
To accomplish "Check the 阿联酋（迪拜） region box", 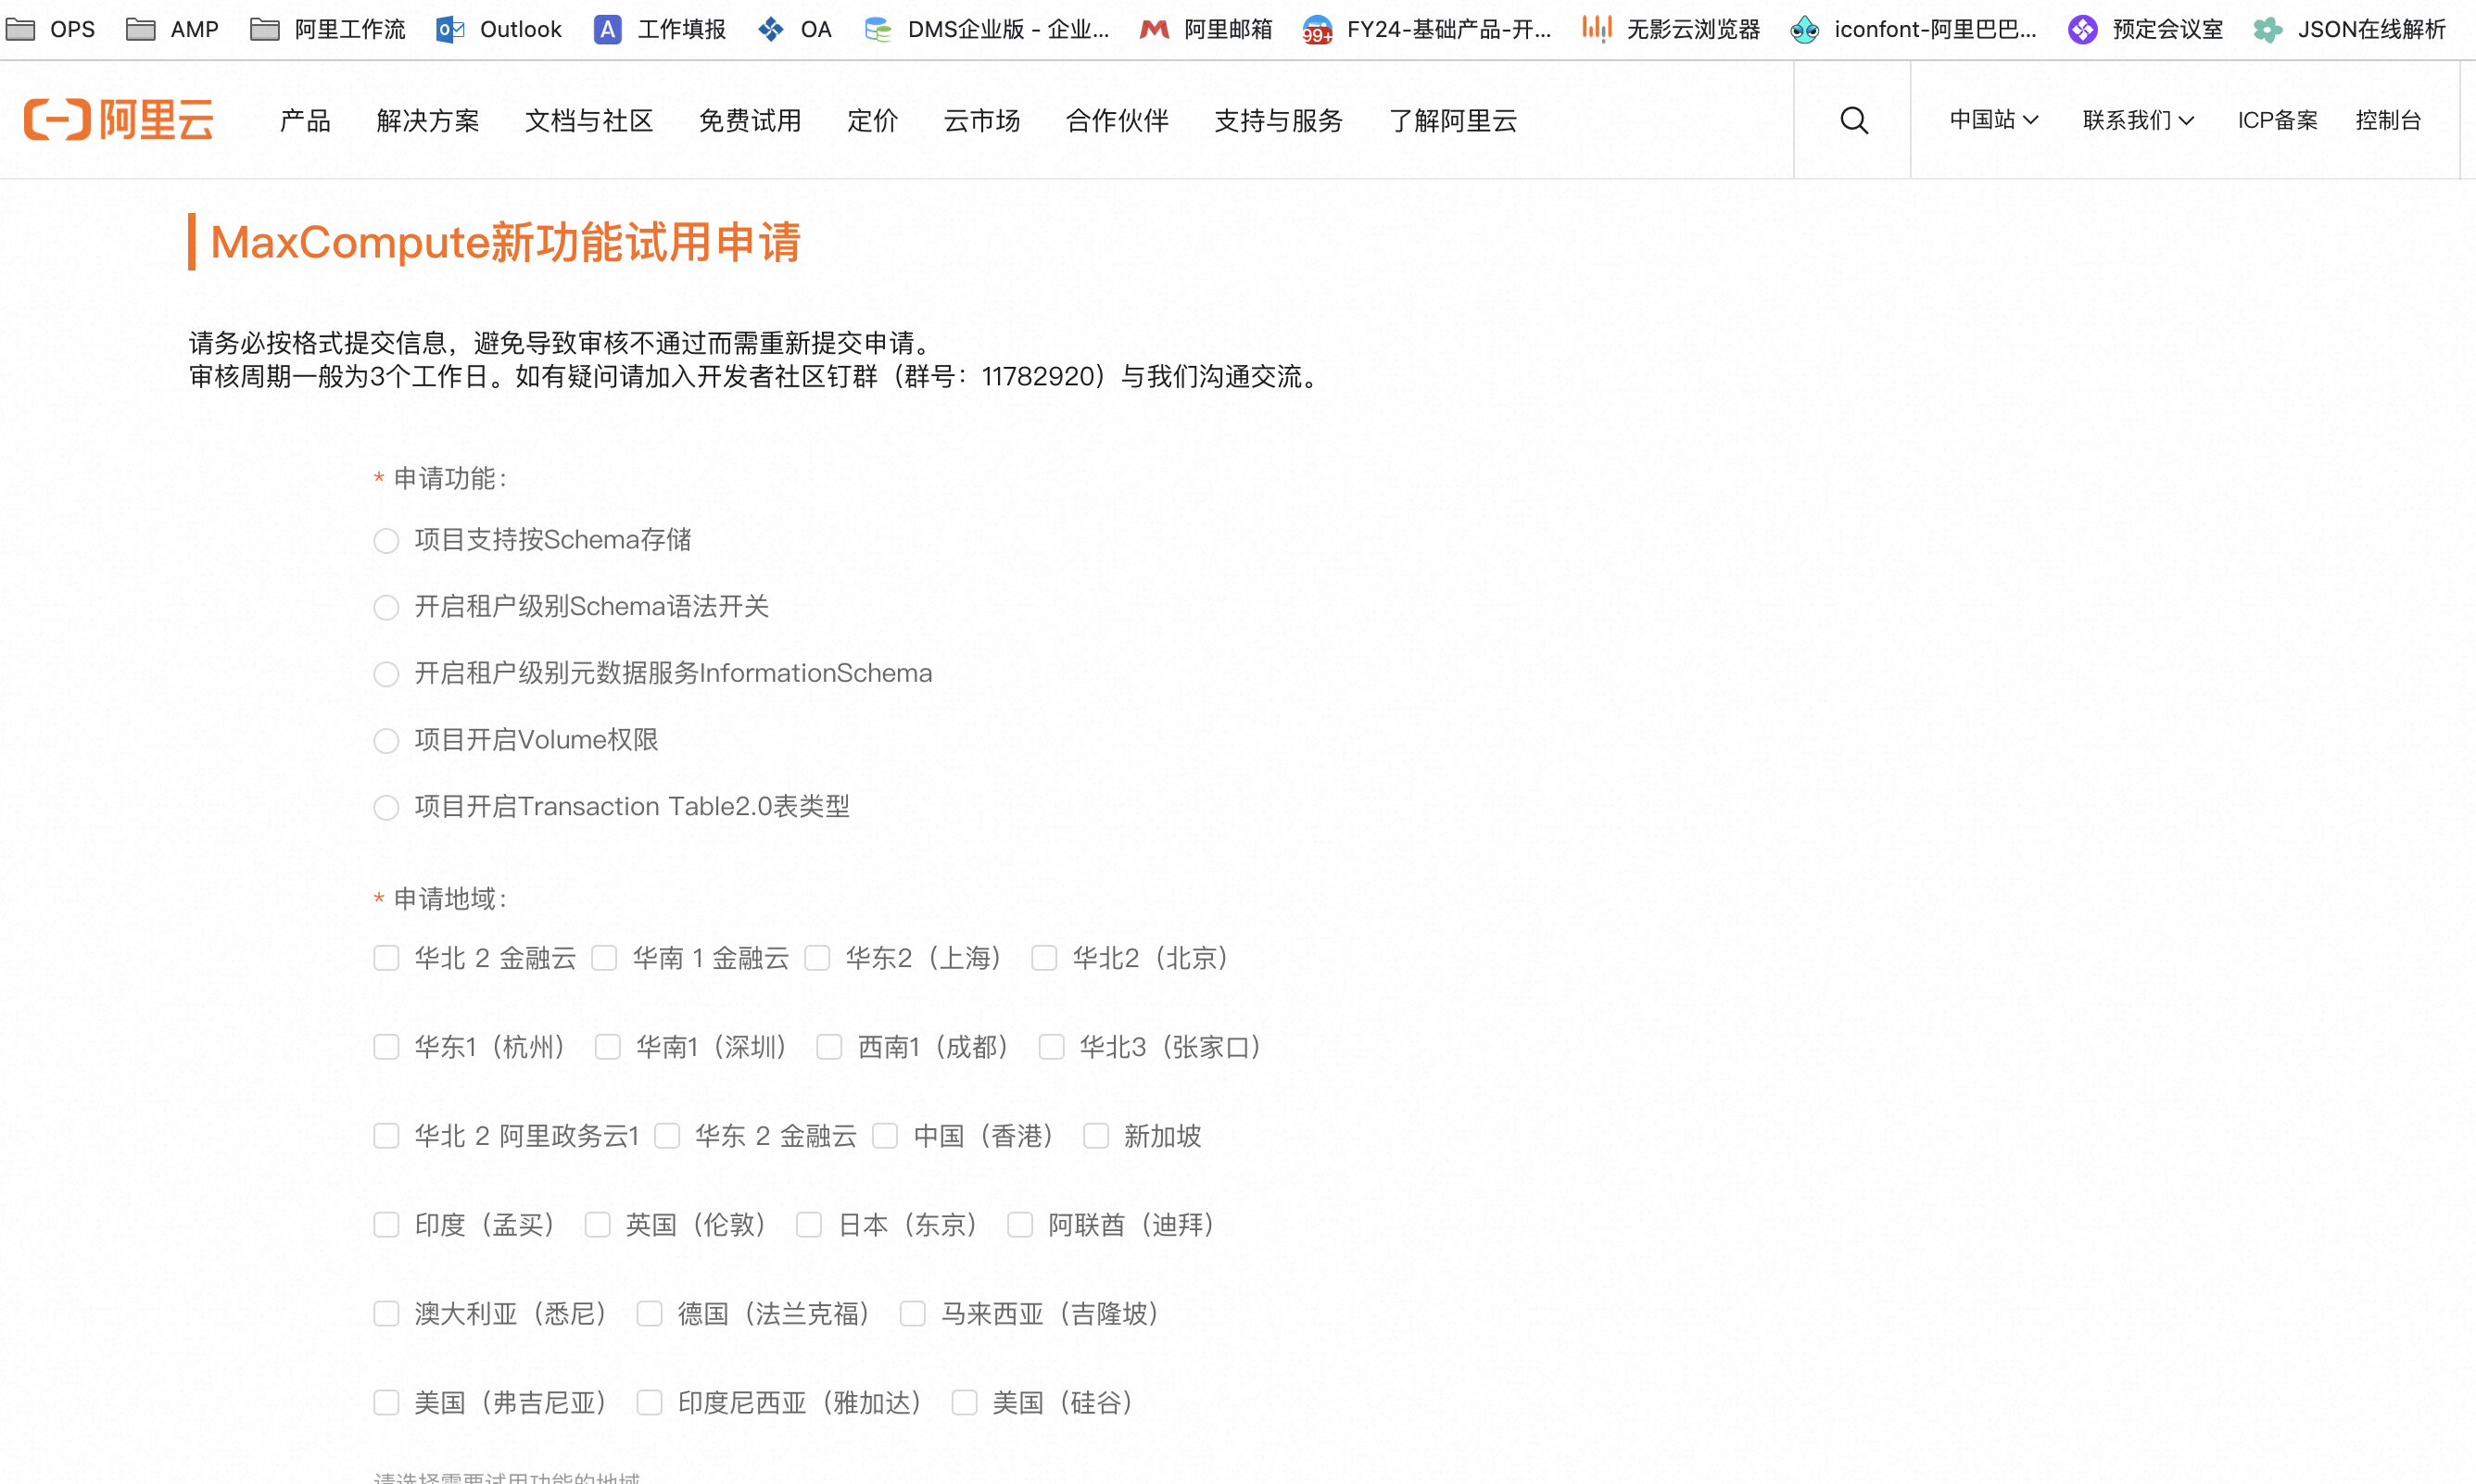I will coord(1020,1225).
